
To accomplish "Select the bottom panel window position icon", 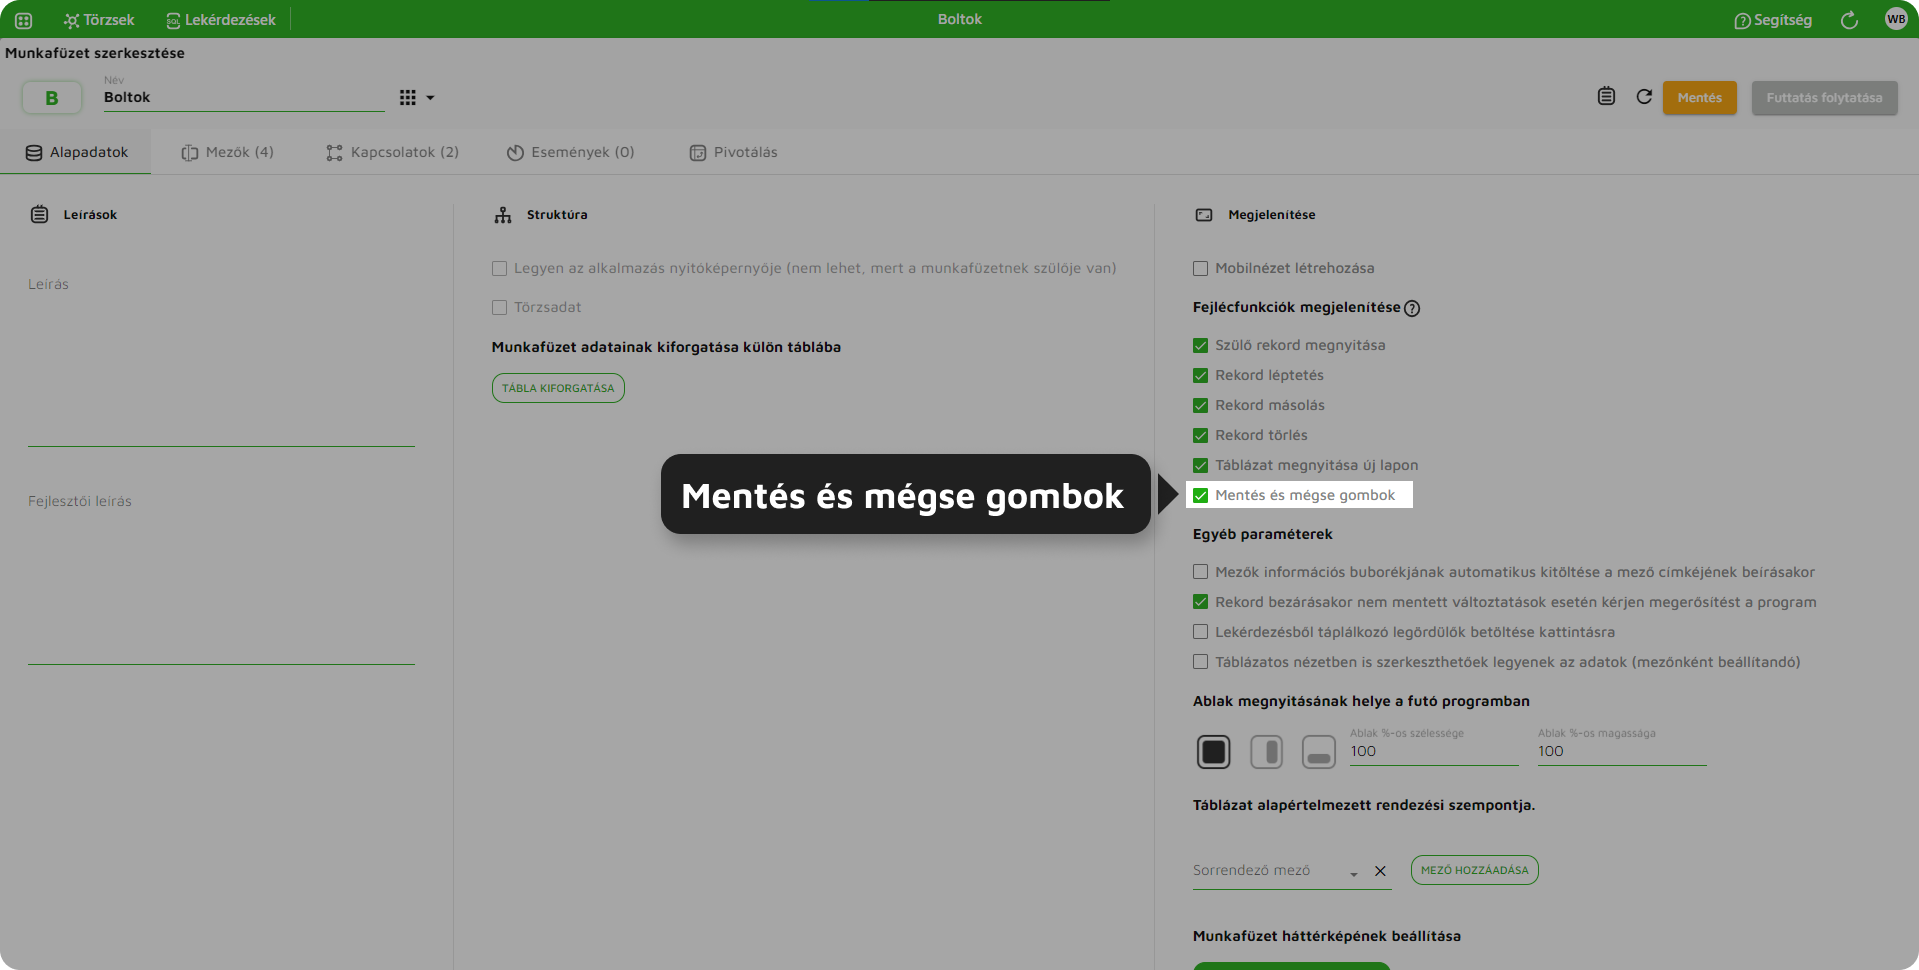I will coord(1319,752).
